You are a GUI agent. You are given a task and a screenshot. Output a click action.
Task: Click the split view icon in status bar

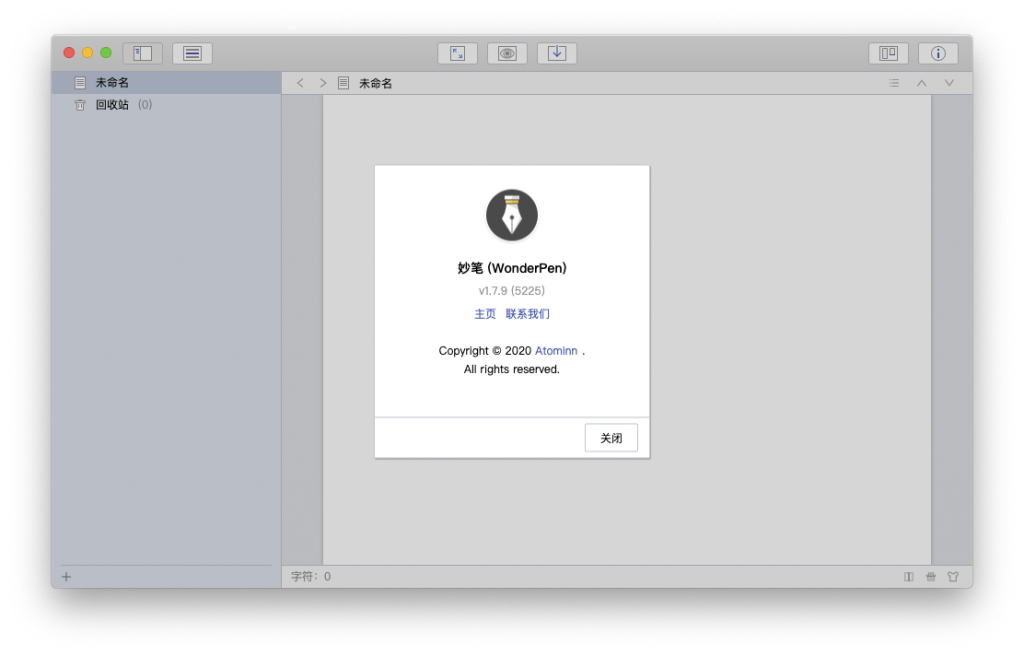click(908, 576)
